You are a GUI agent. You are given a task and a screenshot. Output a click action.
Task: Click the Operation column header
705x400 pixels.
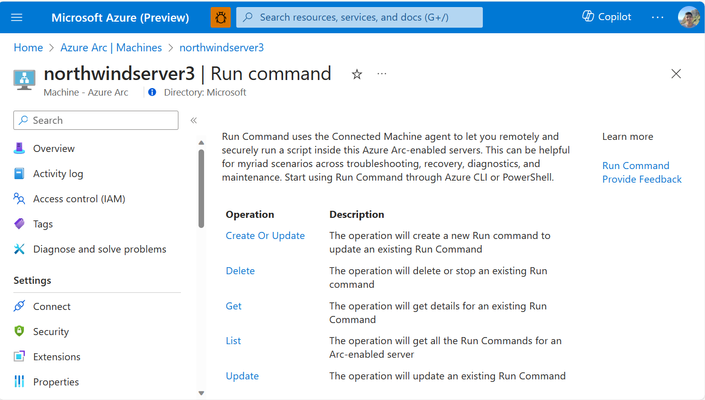[250, 214]
